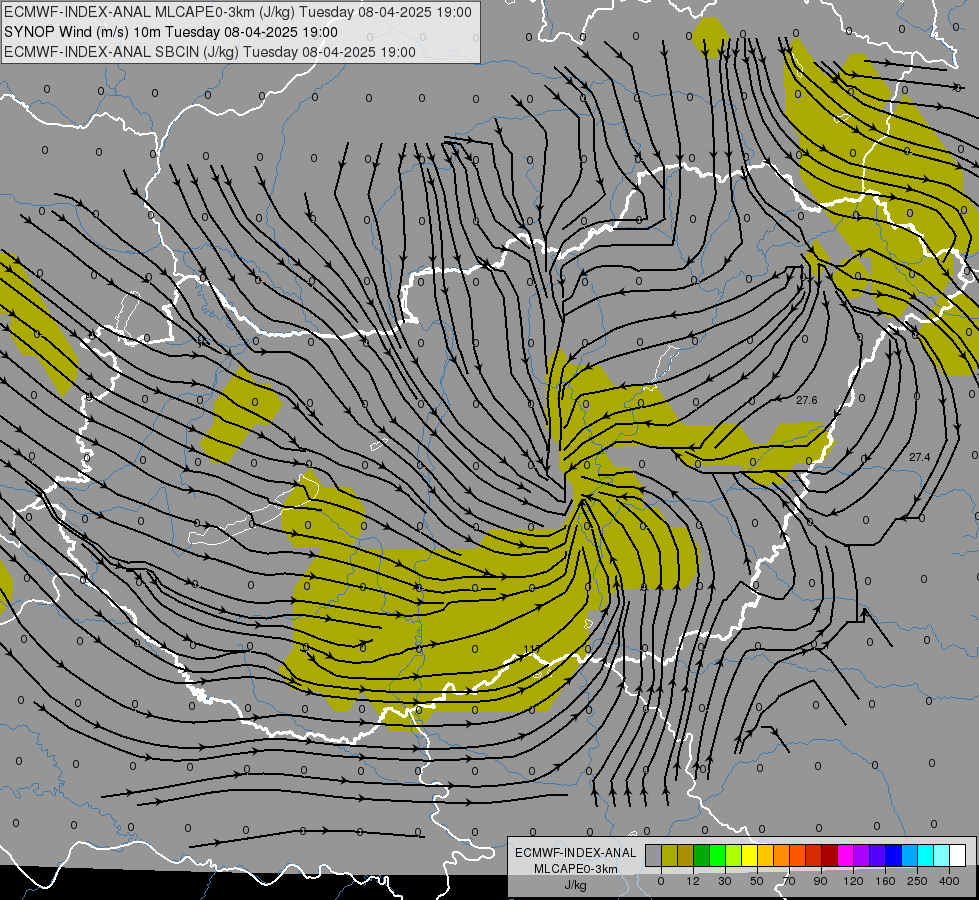The width and height of the screenshot is (979, 900).
Task: Click the 27.6 value on the map
Action: tap(807, 400)
